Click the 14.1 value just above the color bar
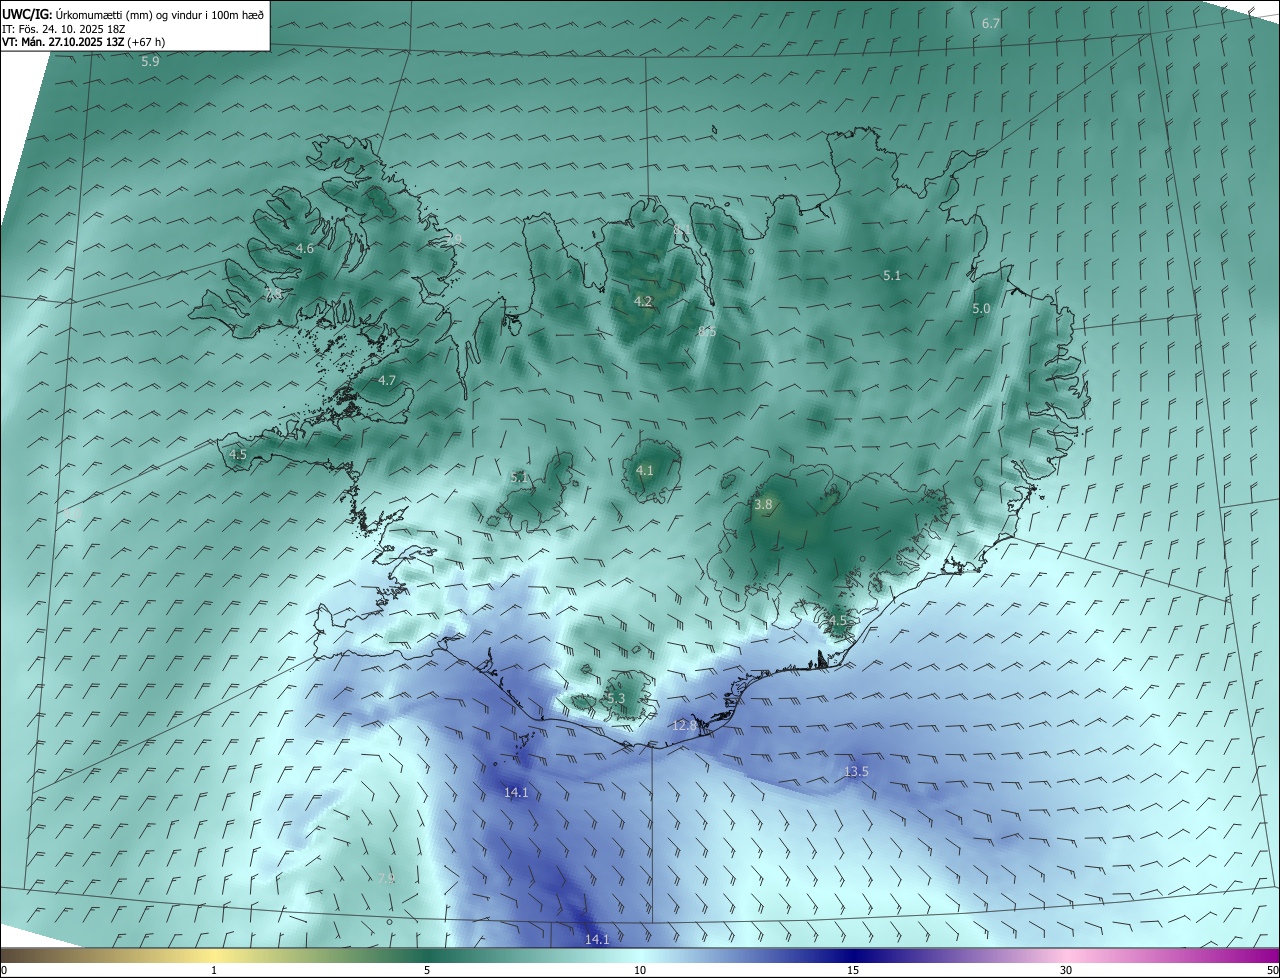 click(x=597, y=939)
